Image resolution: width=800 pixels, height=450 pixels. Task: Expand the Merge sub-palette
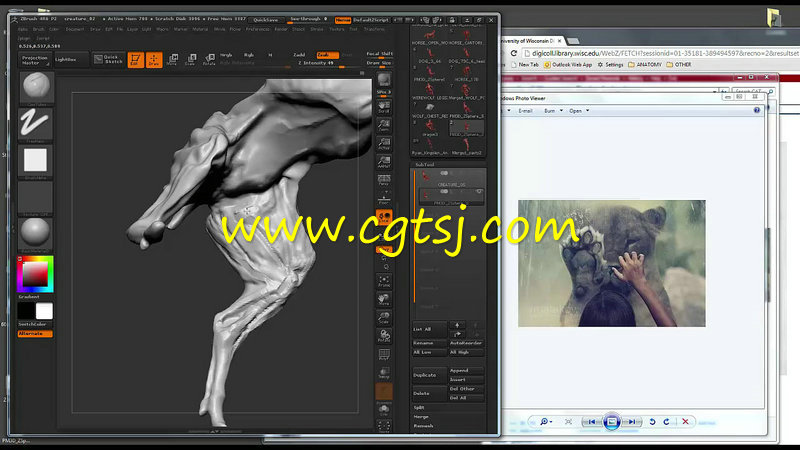tap(420, 417)
